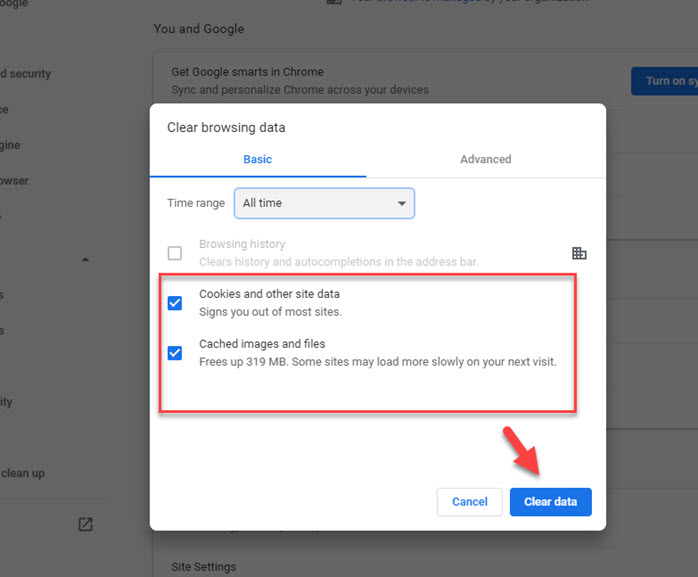This screenshot has height=577, width=698.
Task: Click 'Cookies and other site data' text
Action: [x=269, y=294]
